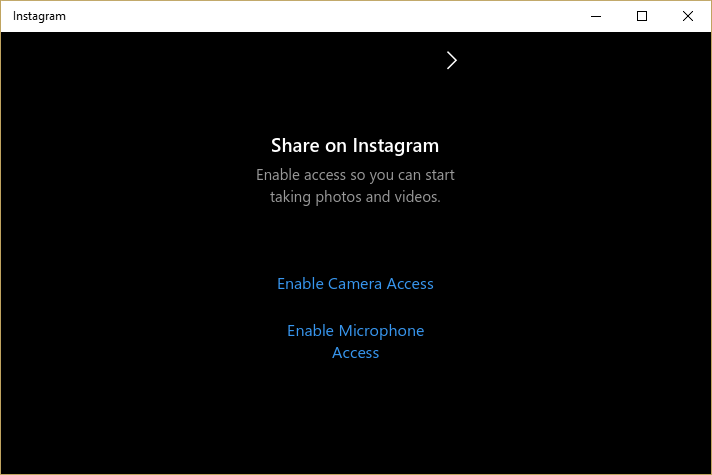Click the Instagram title in title bar
The height and width of the screenshot is (475, 712).
[x=41, y=16]
